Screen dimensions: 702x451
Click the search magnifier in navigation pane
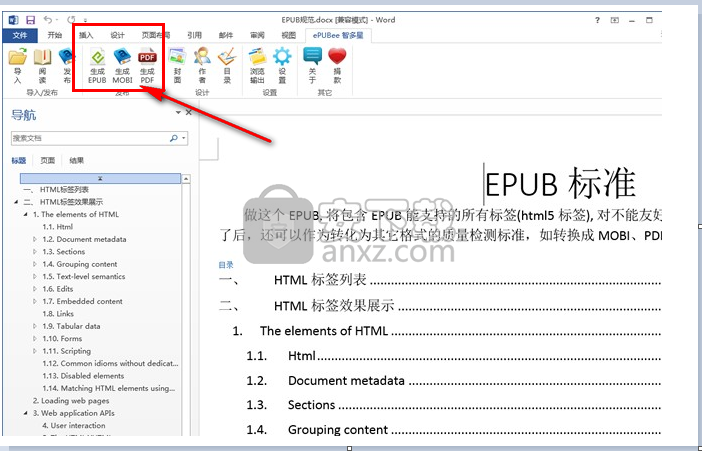(174, 138)
